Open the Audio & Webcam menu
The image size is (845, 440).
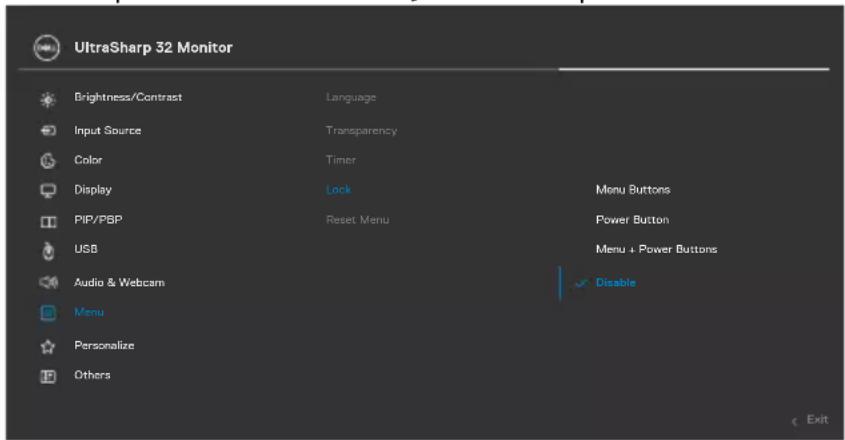tap(120, 282)
